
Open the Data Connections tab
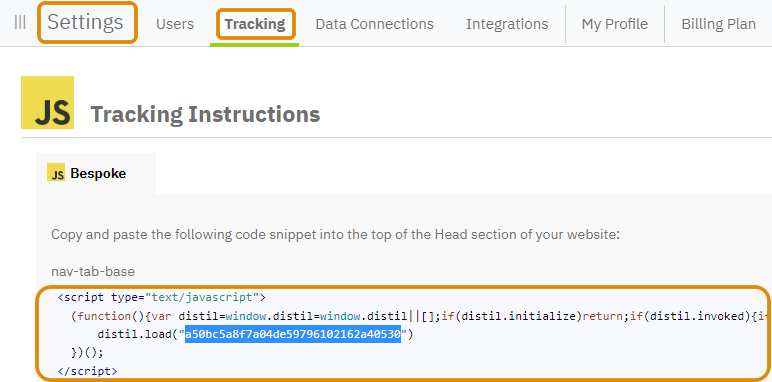[x=375, y=24]
